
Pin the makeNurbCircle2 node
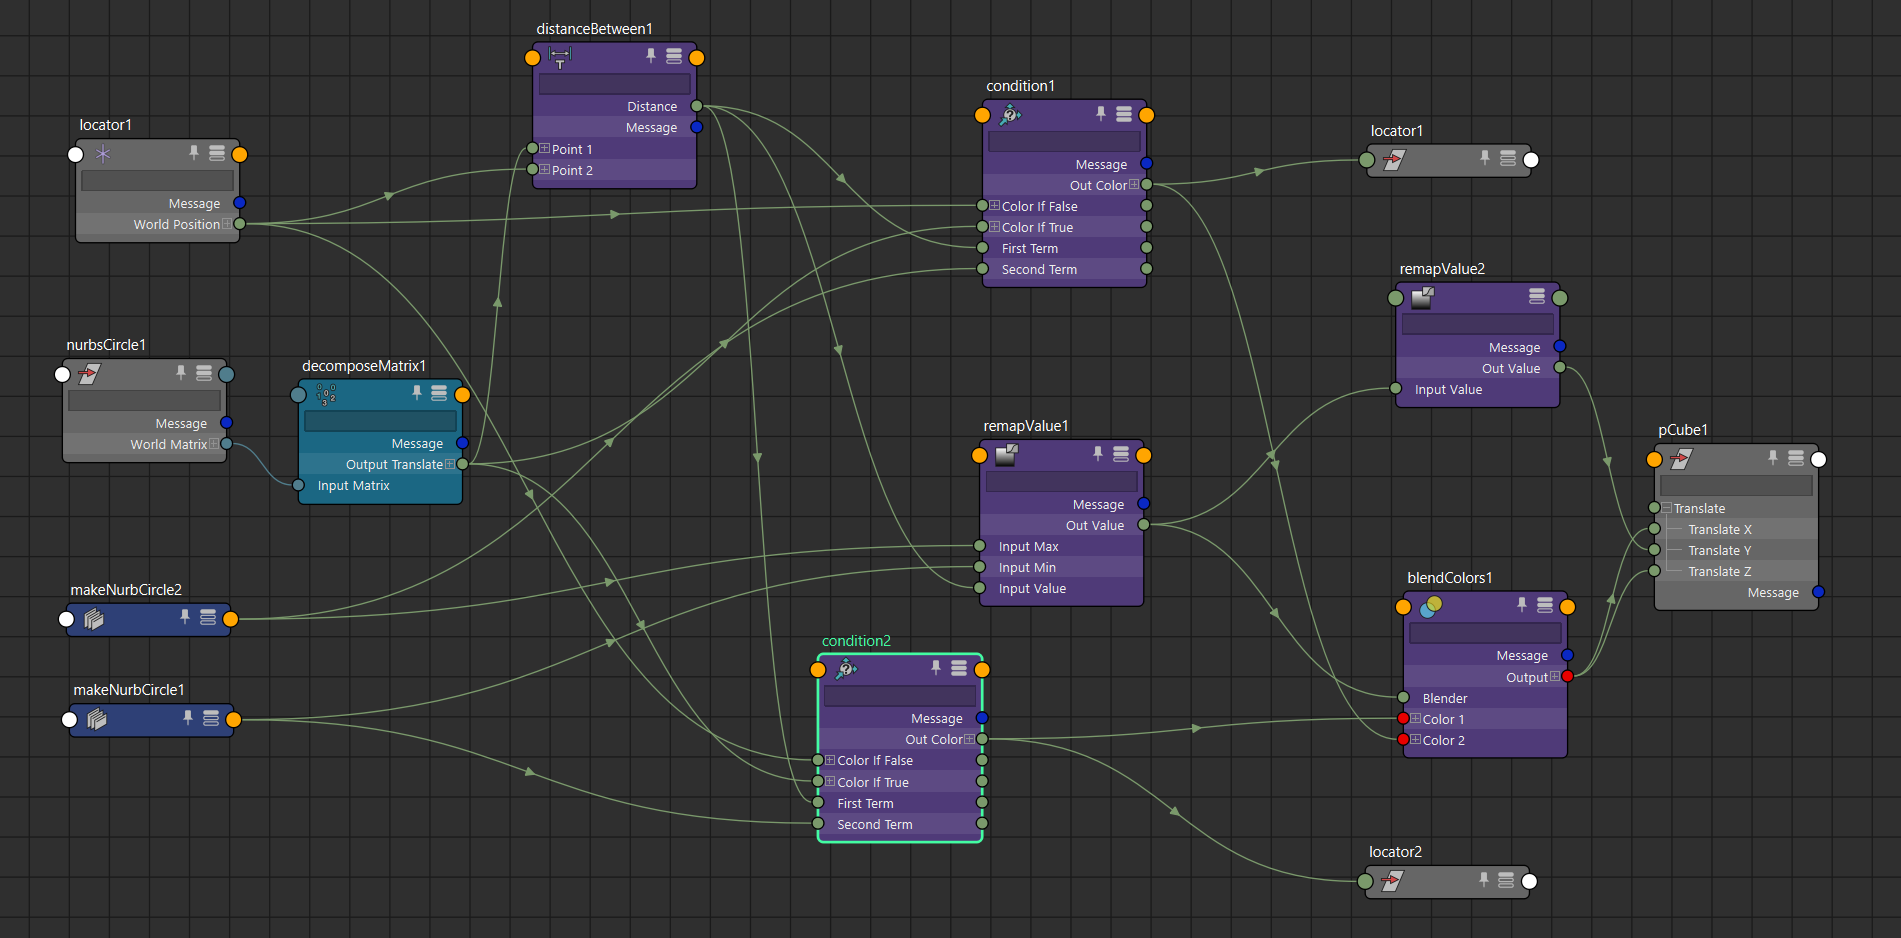click(x=185, y=617)
